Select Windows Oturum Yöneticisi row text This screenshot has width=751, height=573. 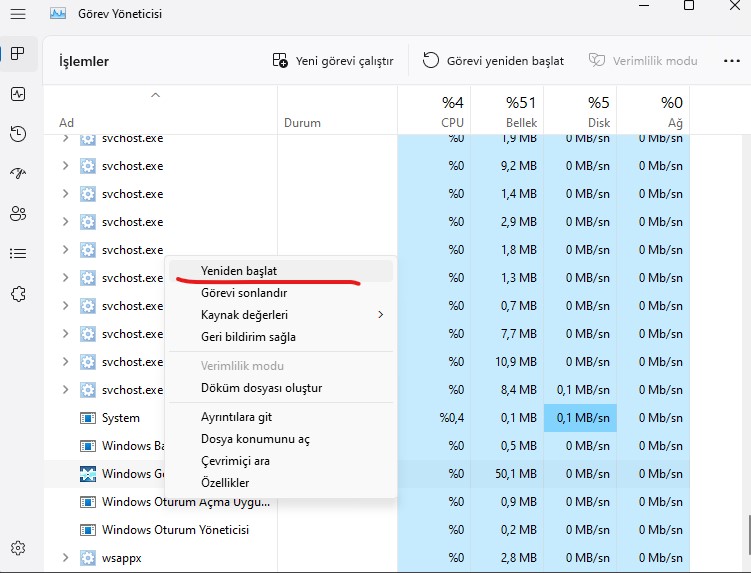tap(175, 530)
